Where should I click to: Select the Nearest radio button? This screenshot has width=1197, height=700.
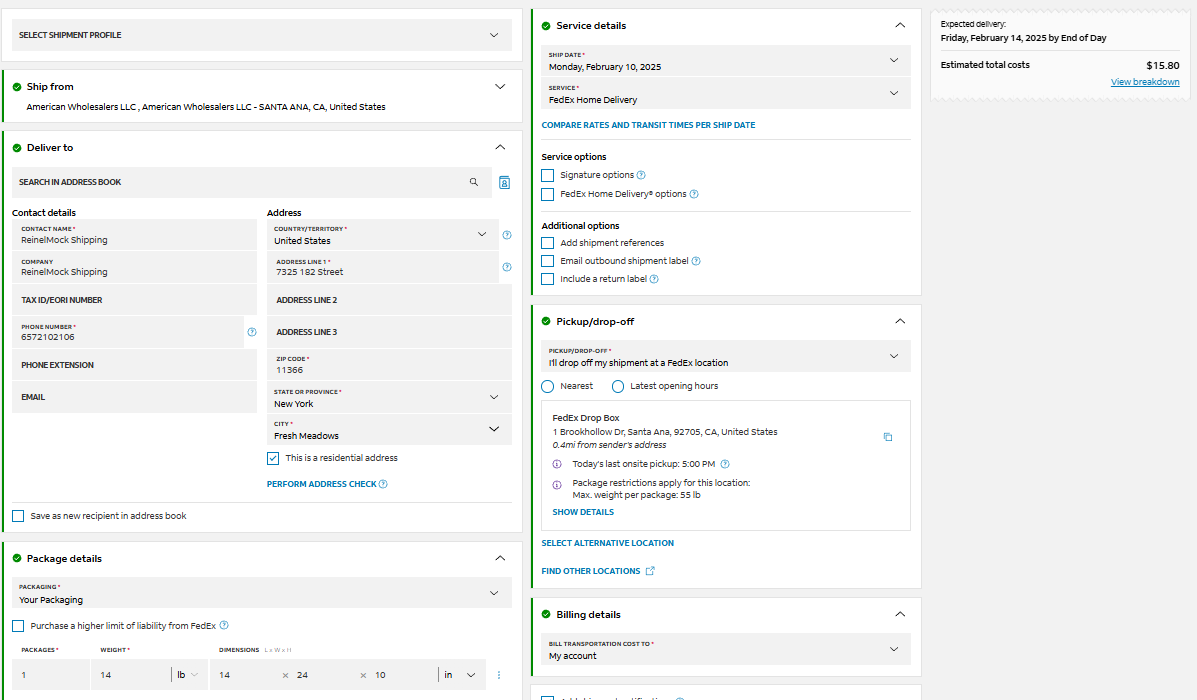[x=547, y=386]
